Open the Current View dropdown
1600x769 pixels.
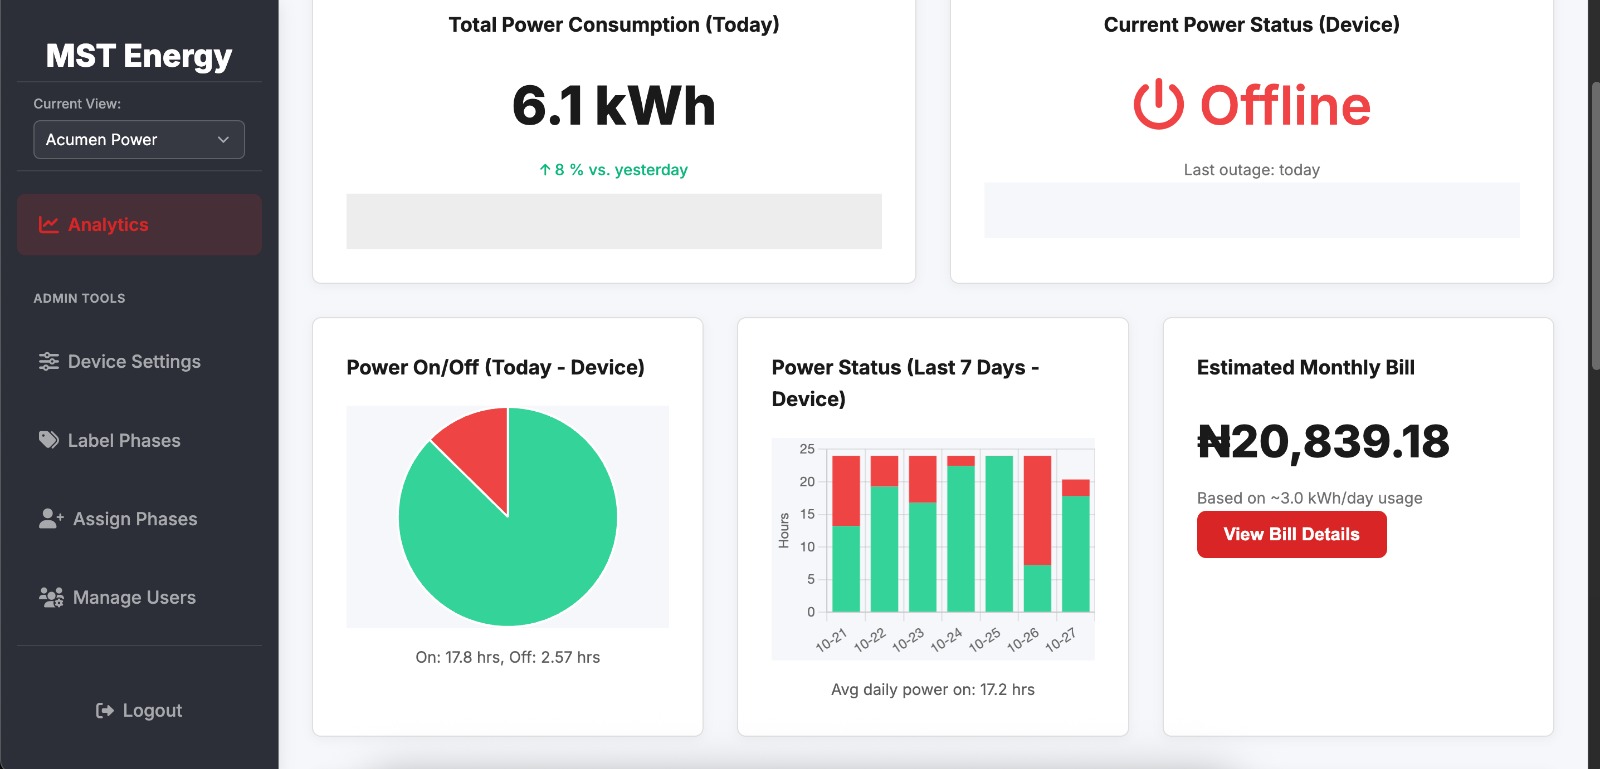(138, 140)
